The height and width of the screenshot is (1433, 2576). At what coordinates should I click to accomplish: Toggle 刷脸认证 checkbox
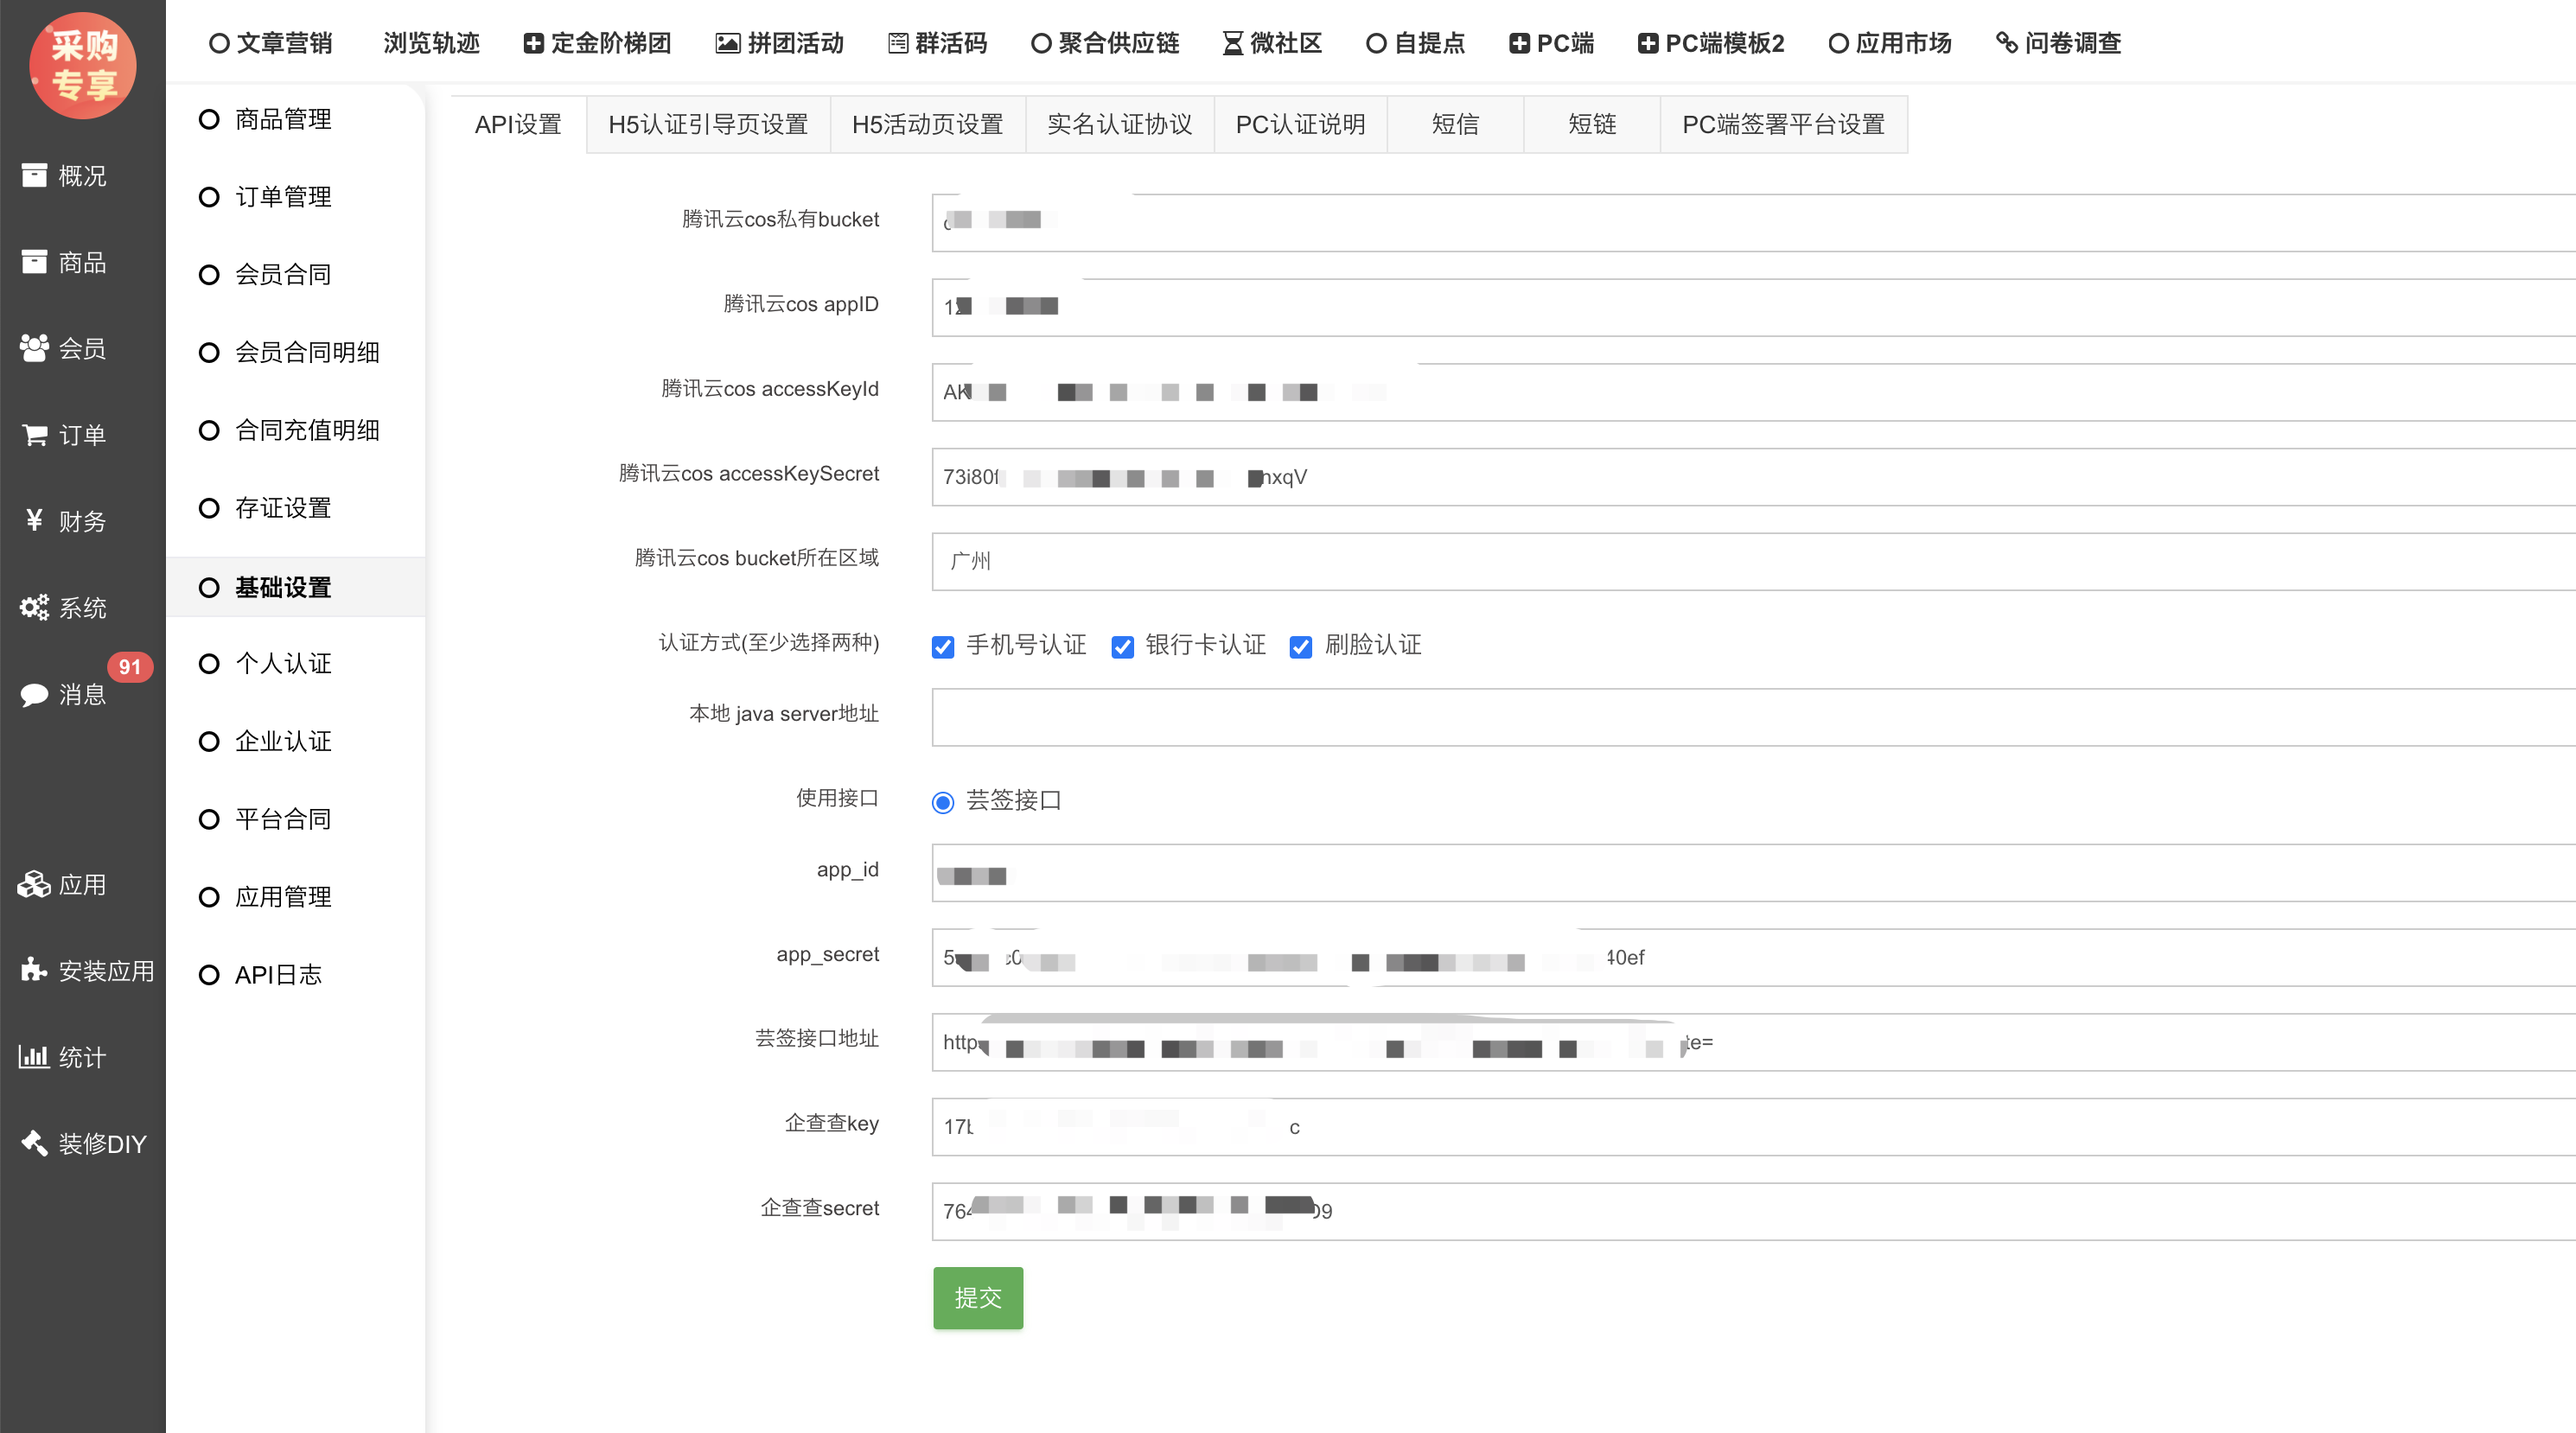click(x=1301, y=647)
